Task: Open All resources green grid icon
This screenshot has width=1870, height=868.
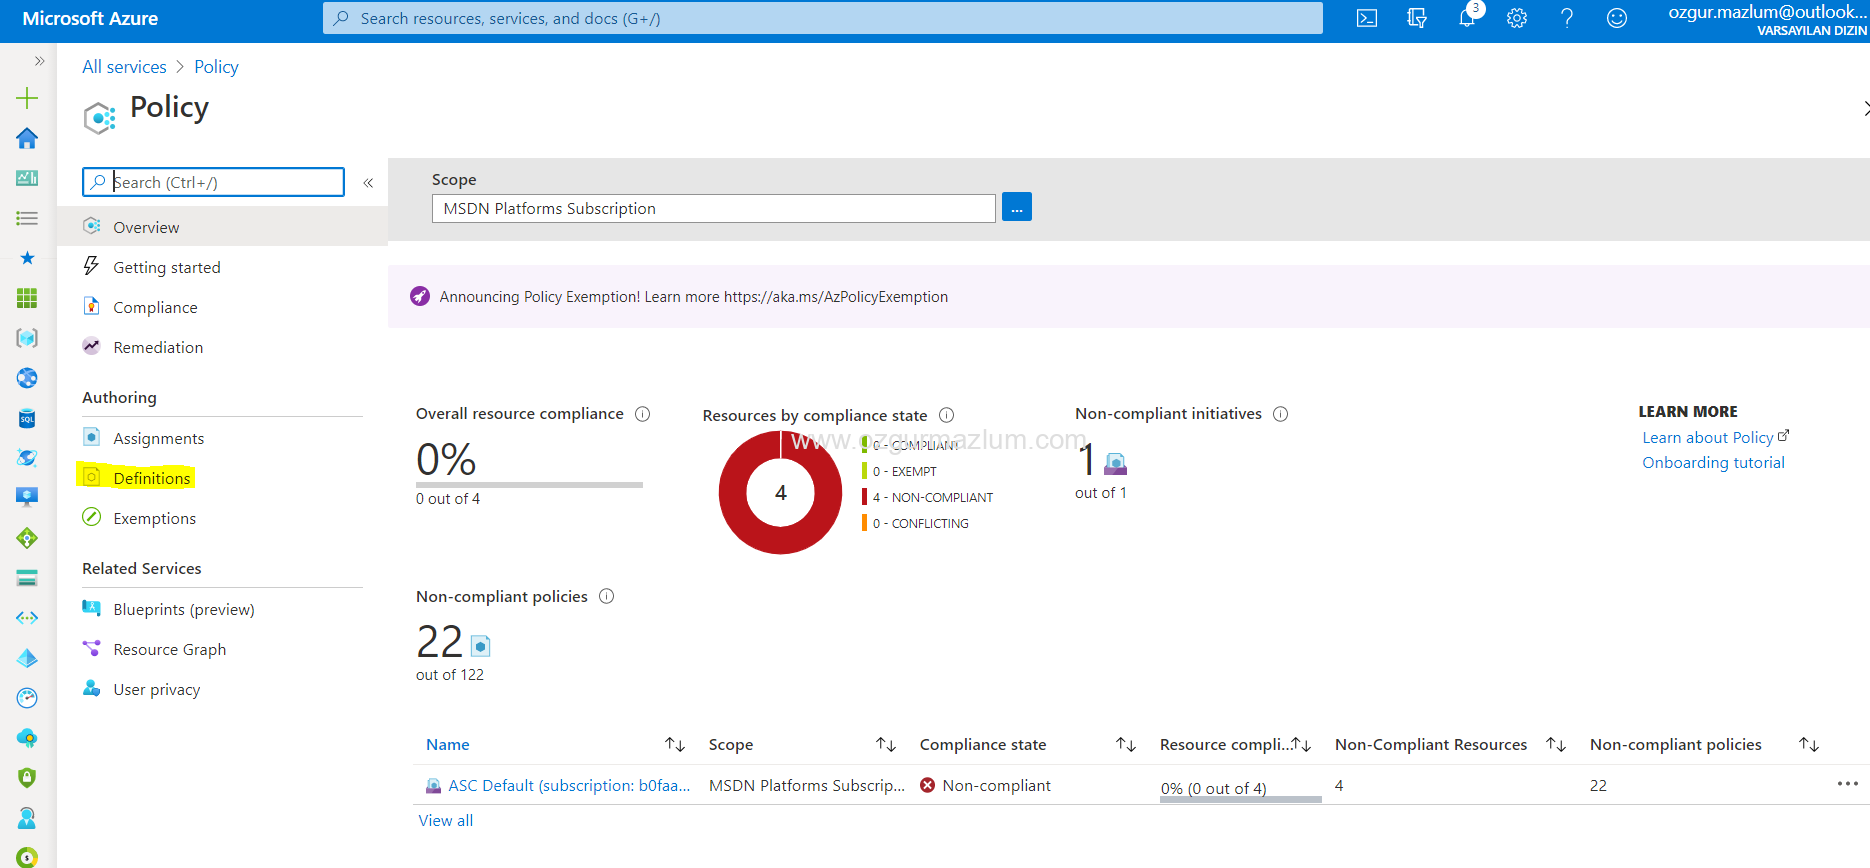Action: point(27,298)
